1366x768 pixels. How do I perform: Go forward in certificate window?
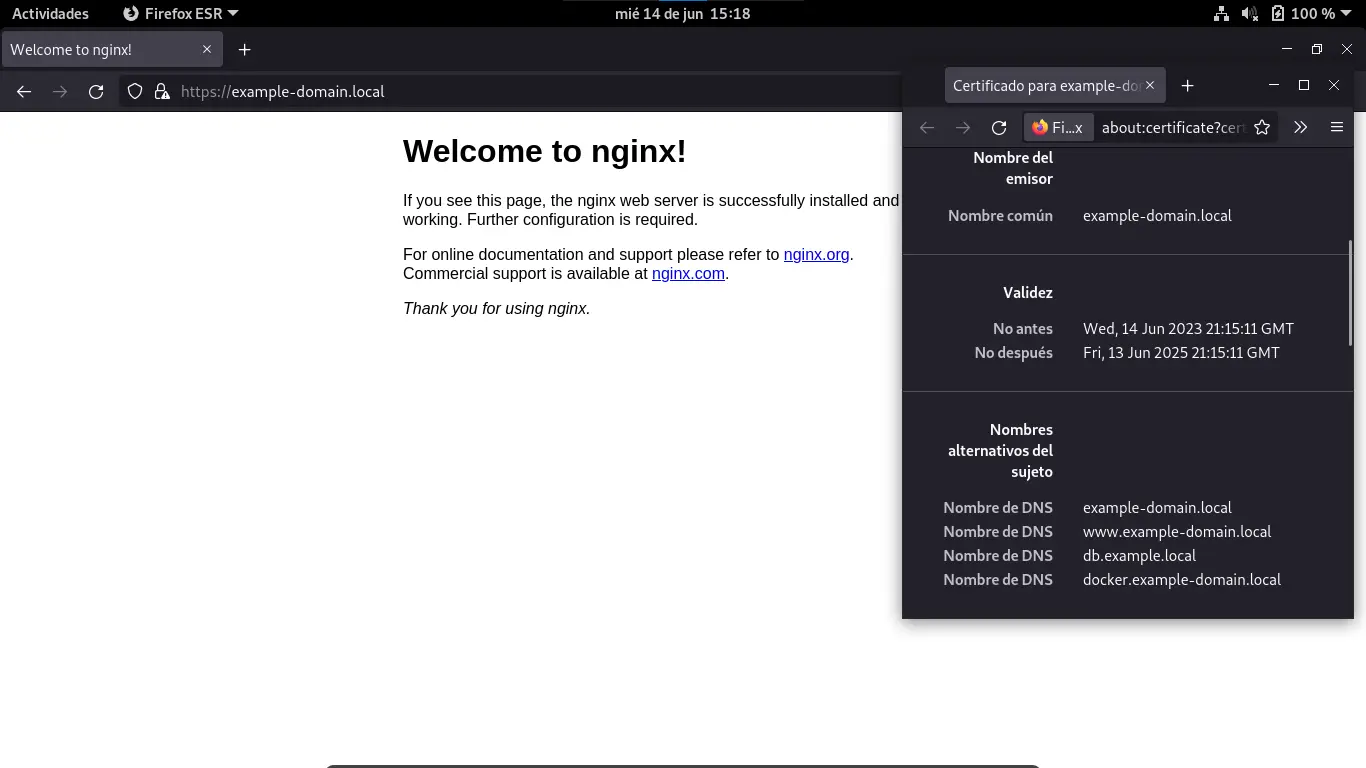[x=963, y=127]
